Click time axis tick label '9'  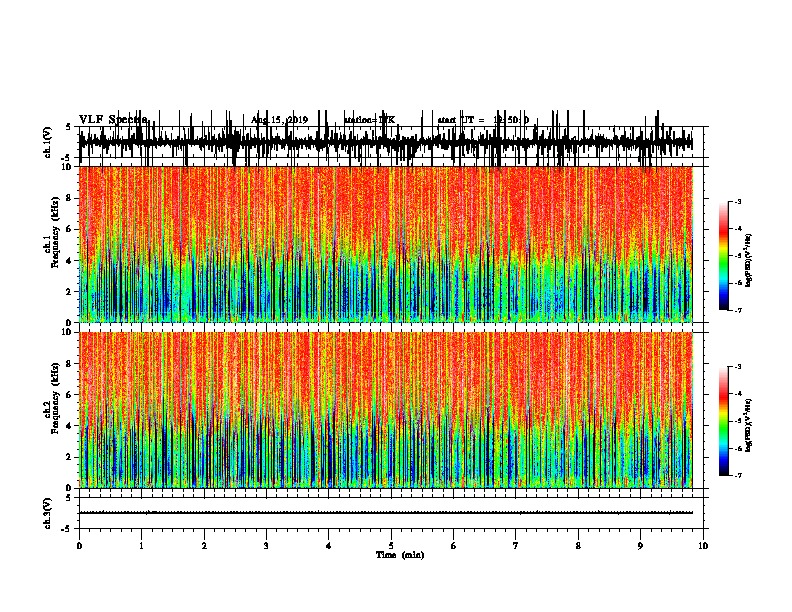[640, 546]
